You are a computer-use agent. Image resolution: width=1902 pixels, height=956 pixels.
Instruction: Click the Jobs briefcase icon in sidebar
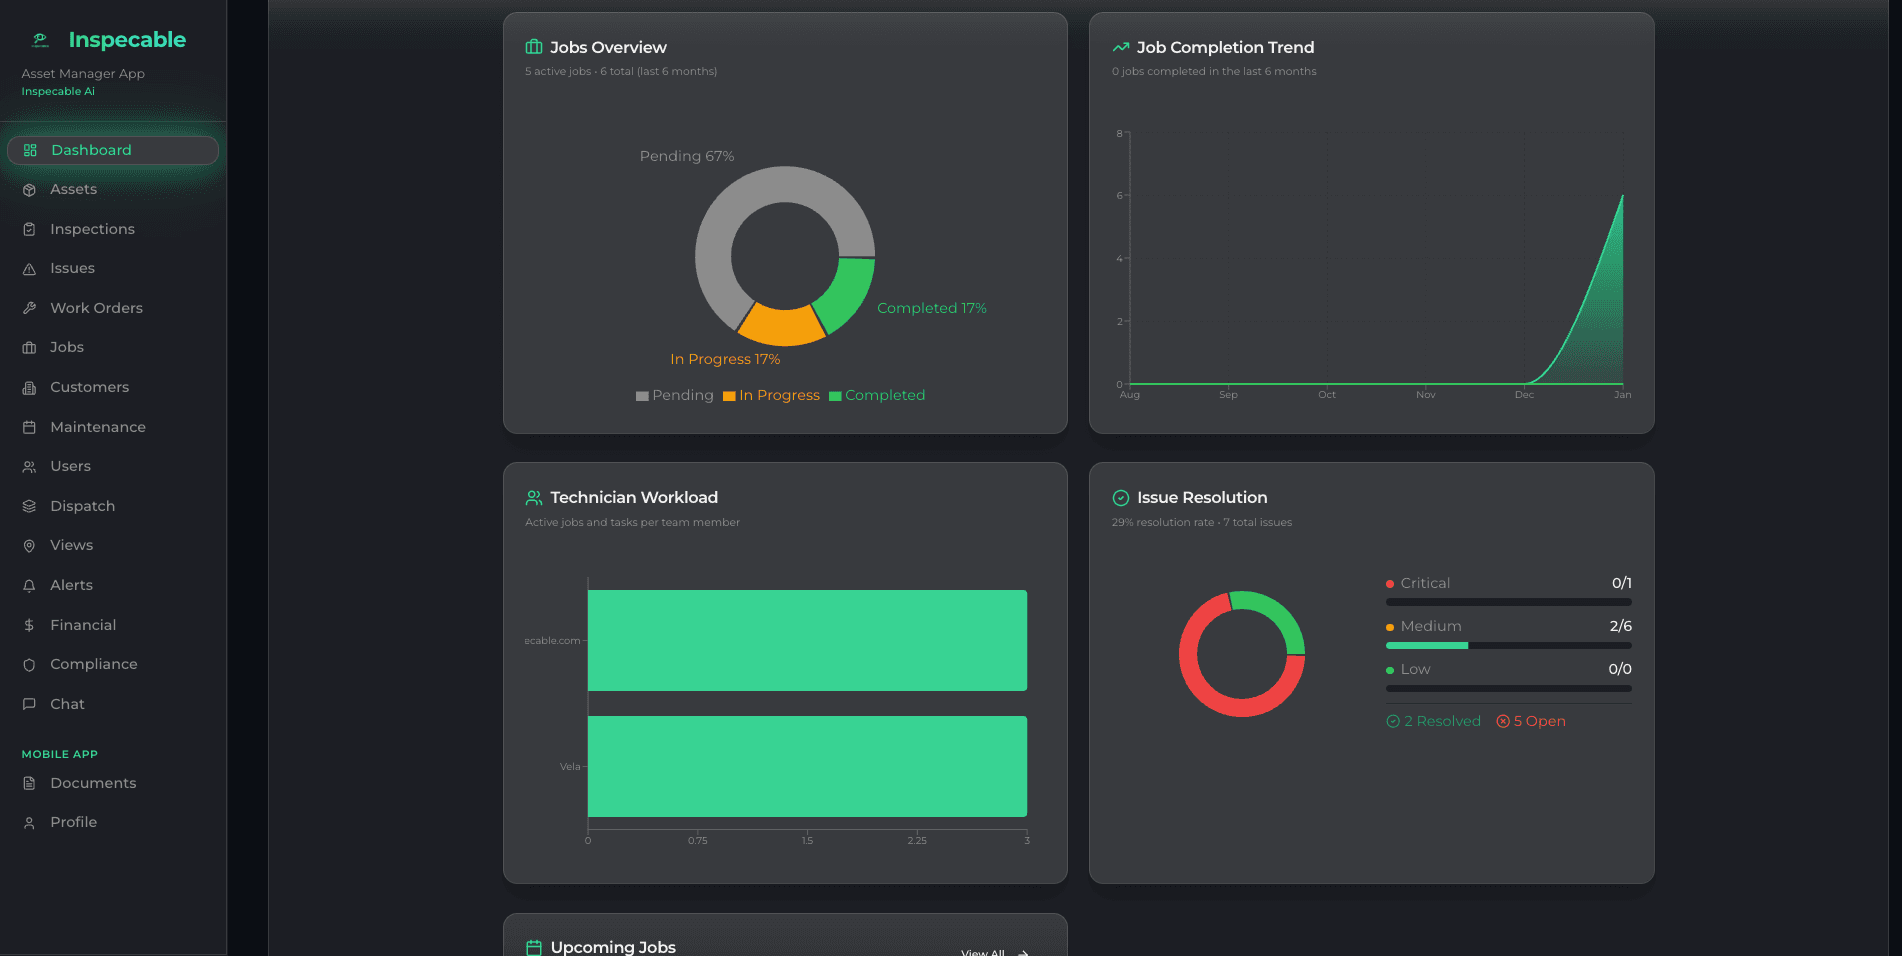pos(29,348)
